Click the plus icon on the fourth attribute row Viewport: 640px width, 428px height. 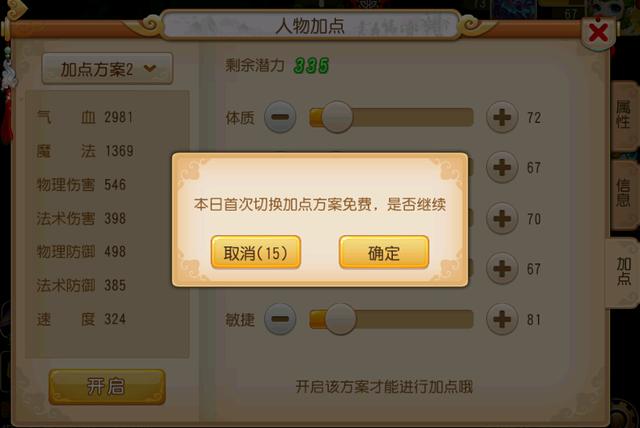pos(502,268)
